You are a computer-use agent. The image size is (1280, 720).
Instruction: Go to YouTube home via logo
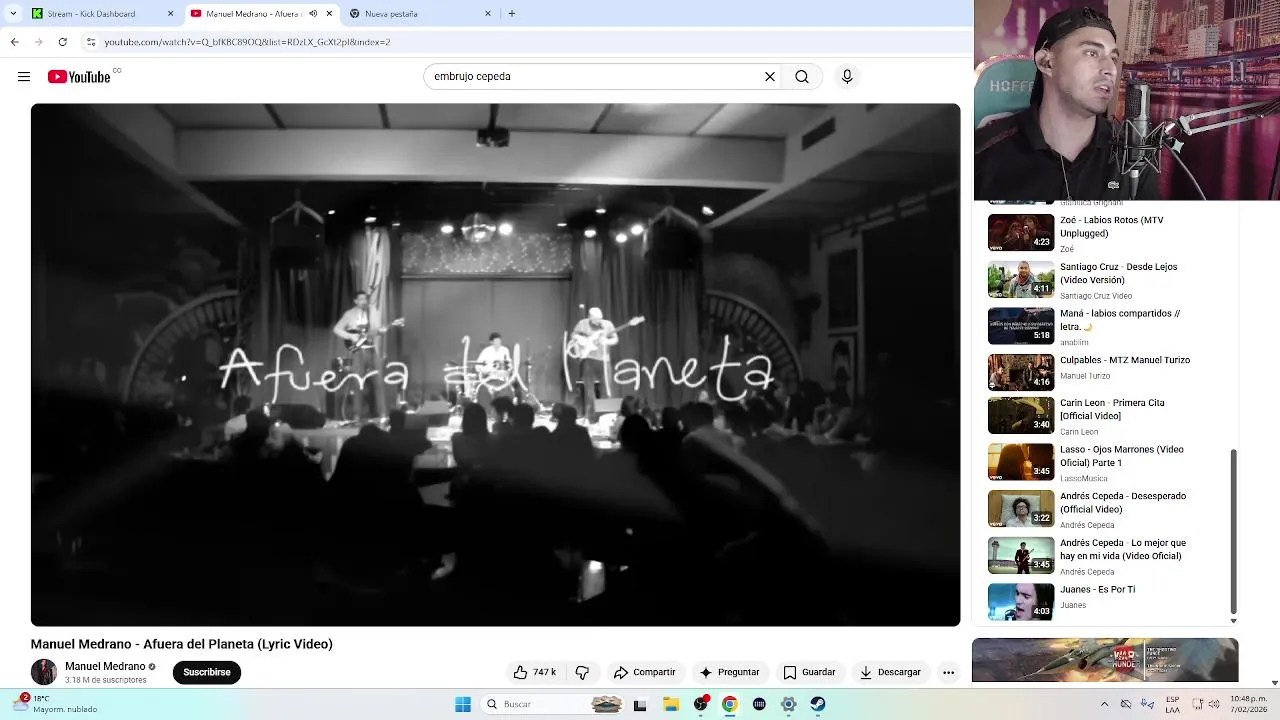pyautogui.click(x=79, y=77)
